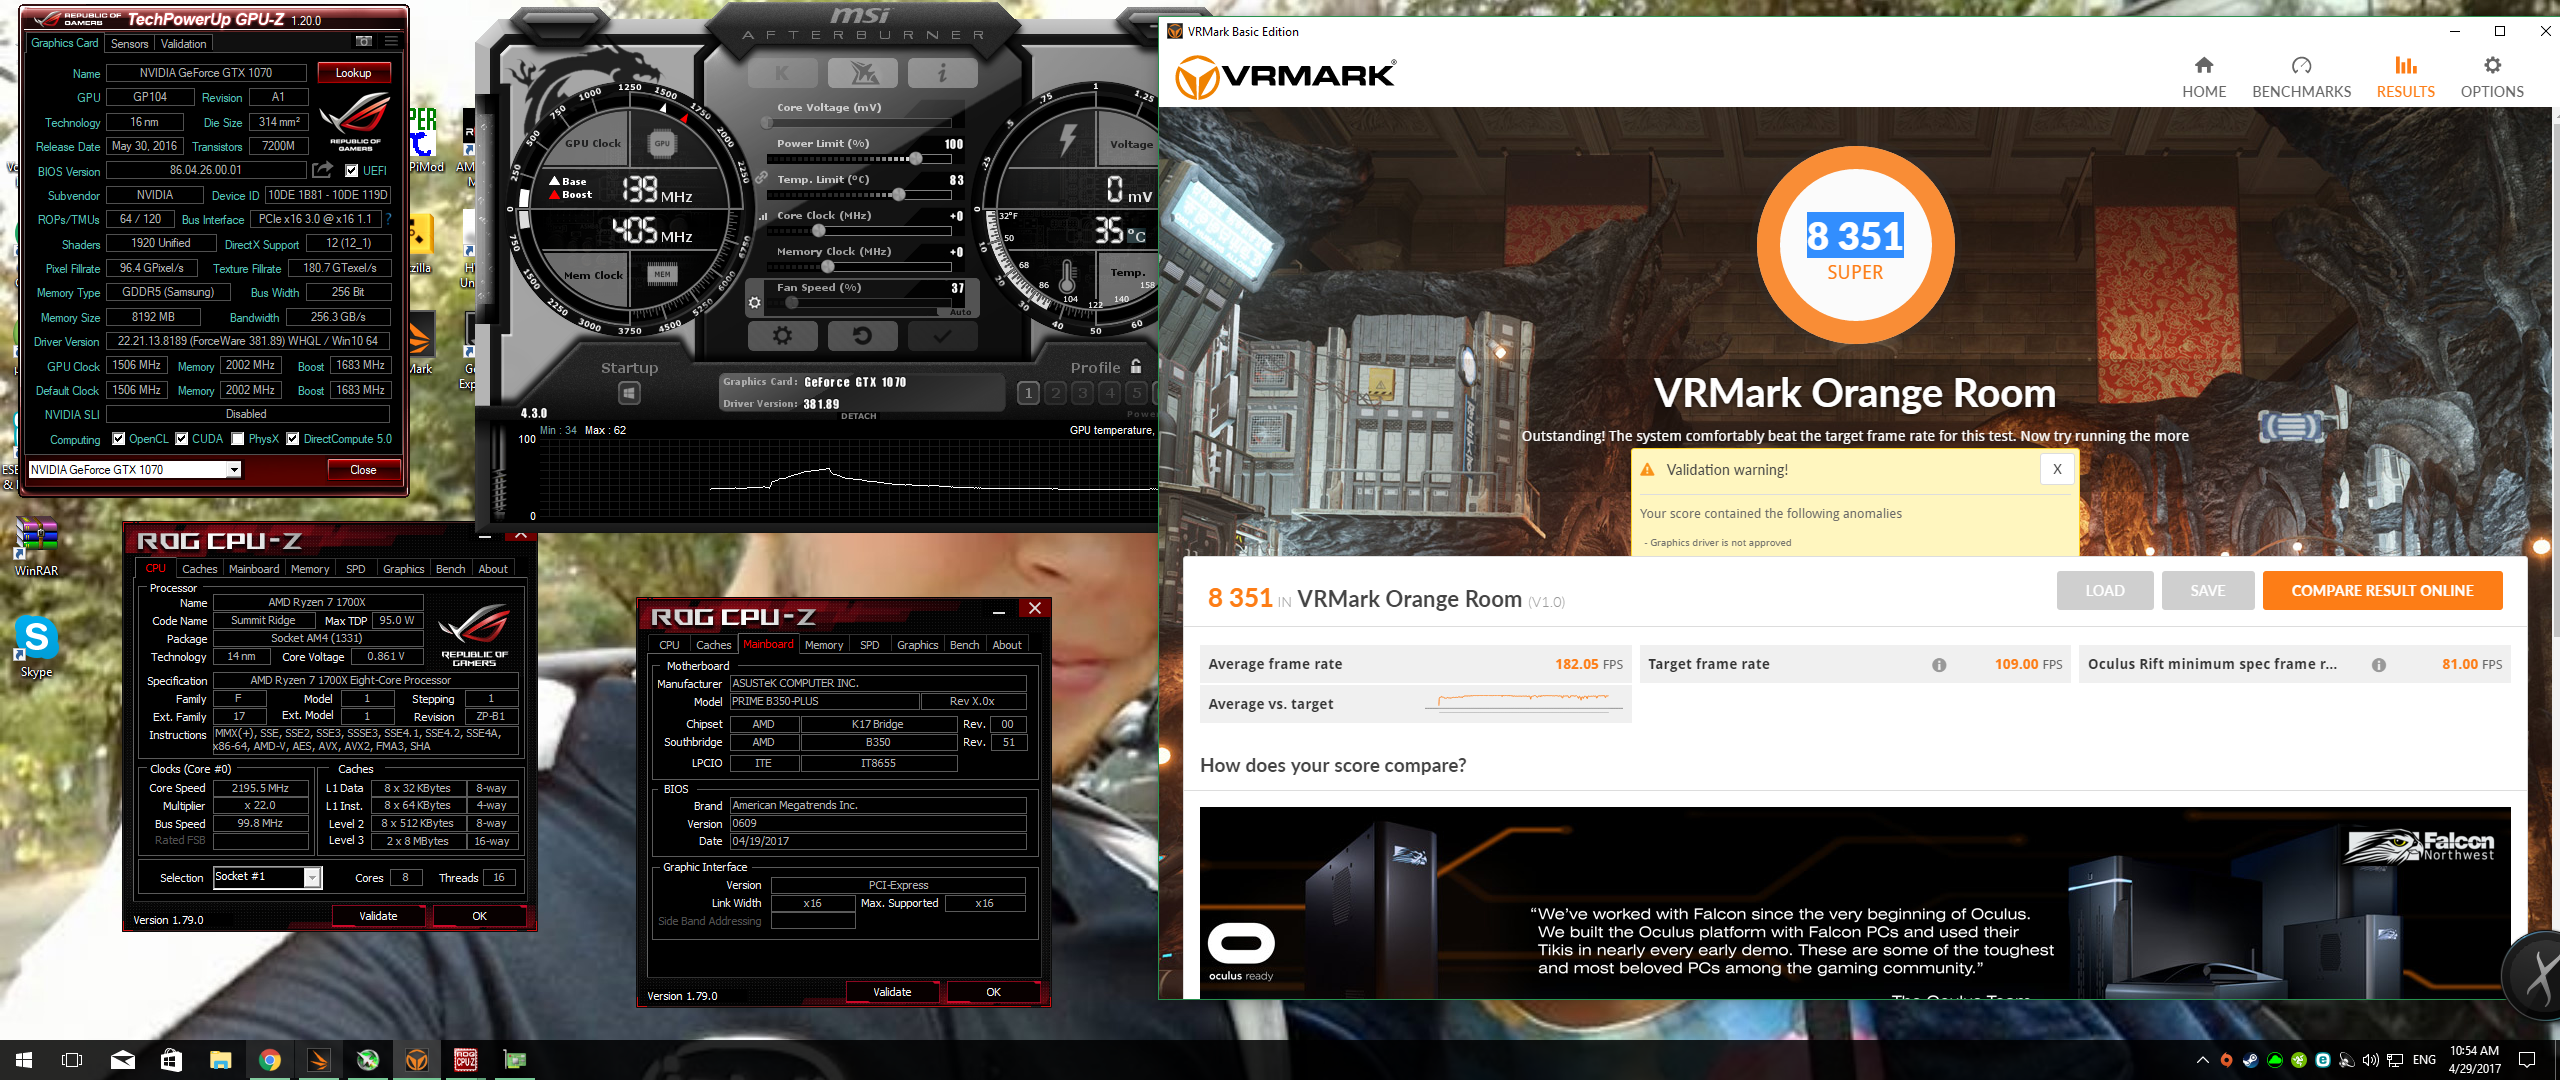This screenshot has height=1080, width=2560.
Task: Click Validate in CPU-Z mainboard window
Action: [x=892, y=992]
